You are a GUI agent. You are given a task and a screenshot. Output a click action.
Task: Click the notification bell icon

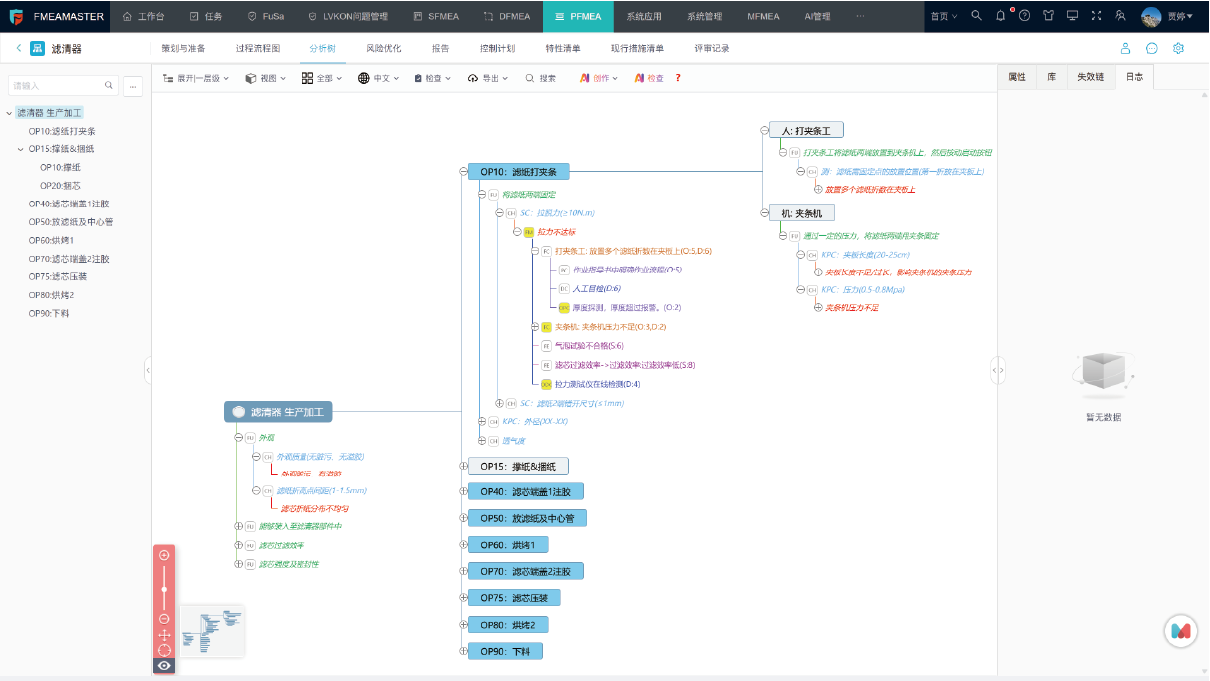coord(1001,16)
